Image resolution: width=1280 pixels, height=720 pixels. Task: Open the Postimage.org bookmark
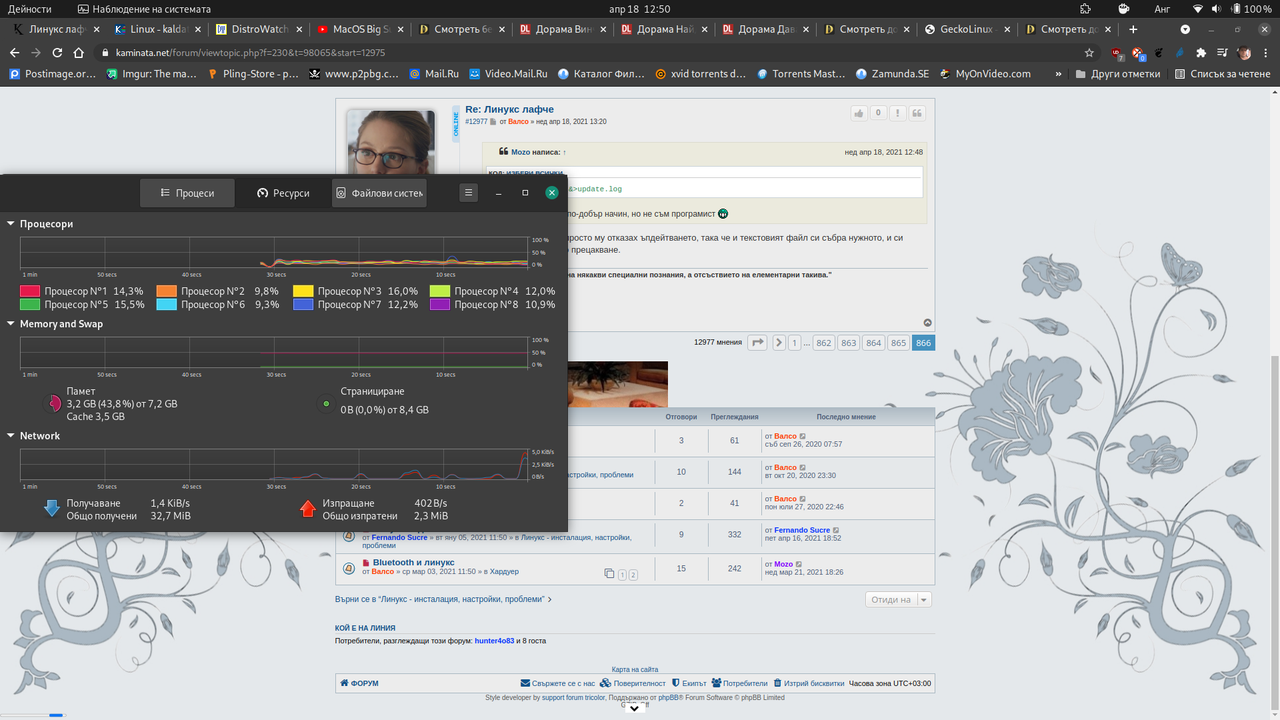pyautogui.click(x=52, y=73)
